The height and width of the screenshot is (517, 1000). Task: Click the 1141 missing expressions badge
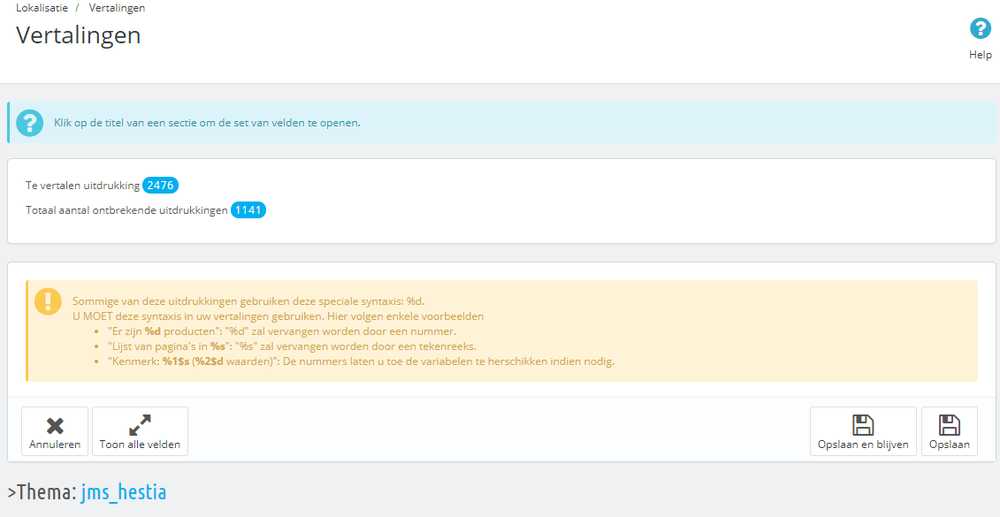(x=248, y=210)
